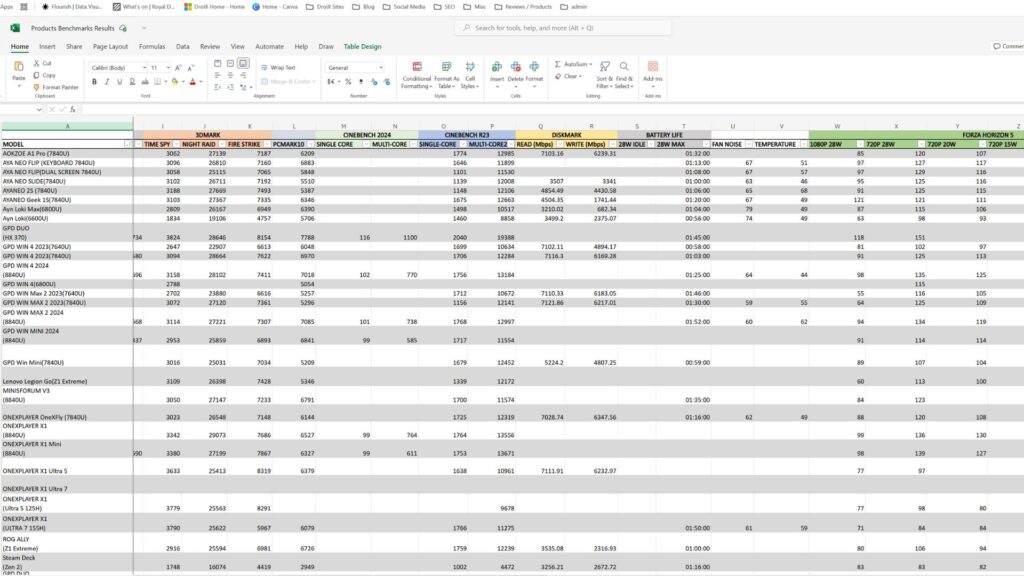The image size is (1024, 576).
Task: Toggle middle align button
Action: coord(231,63)
